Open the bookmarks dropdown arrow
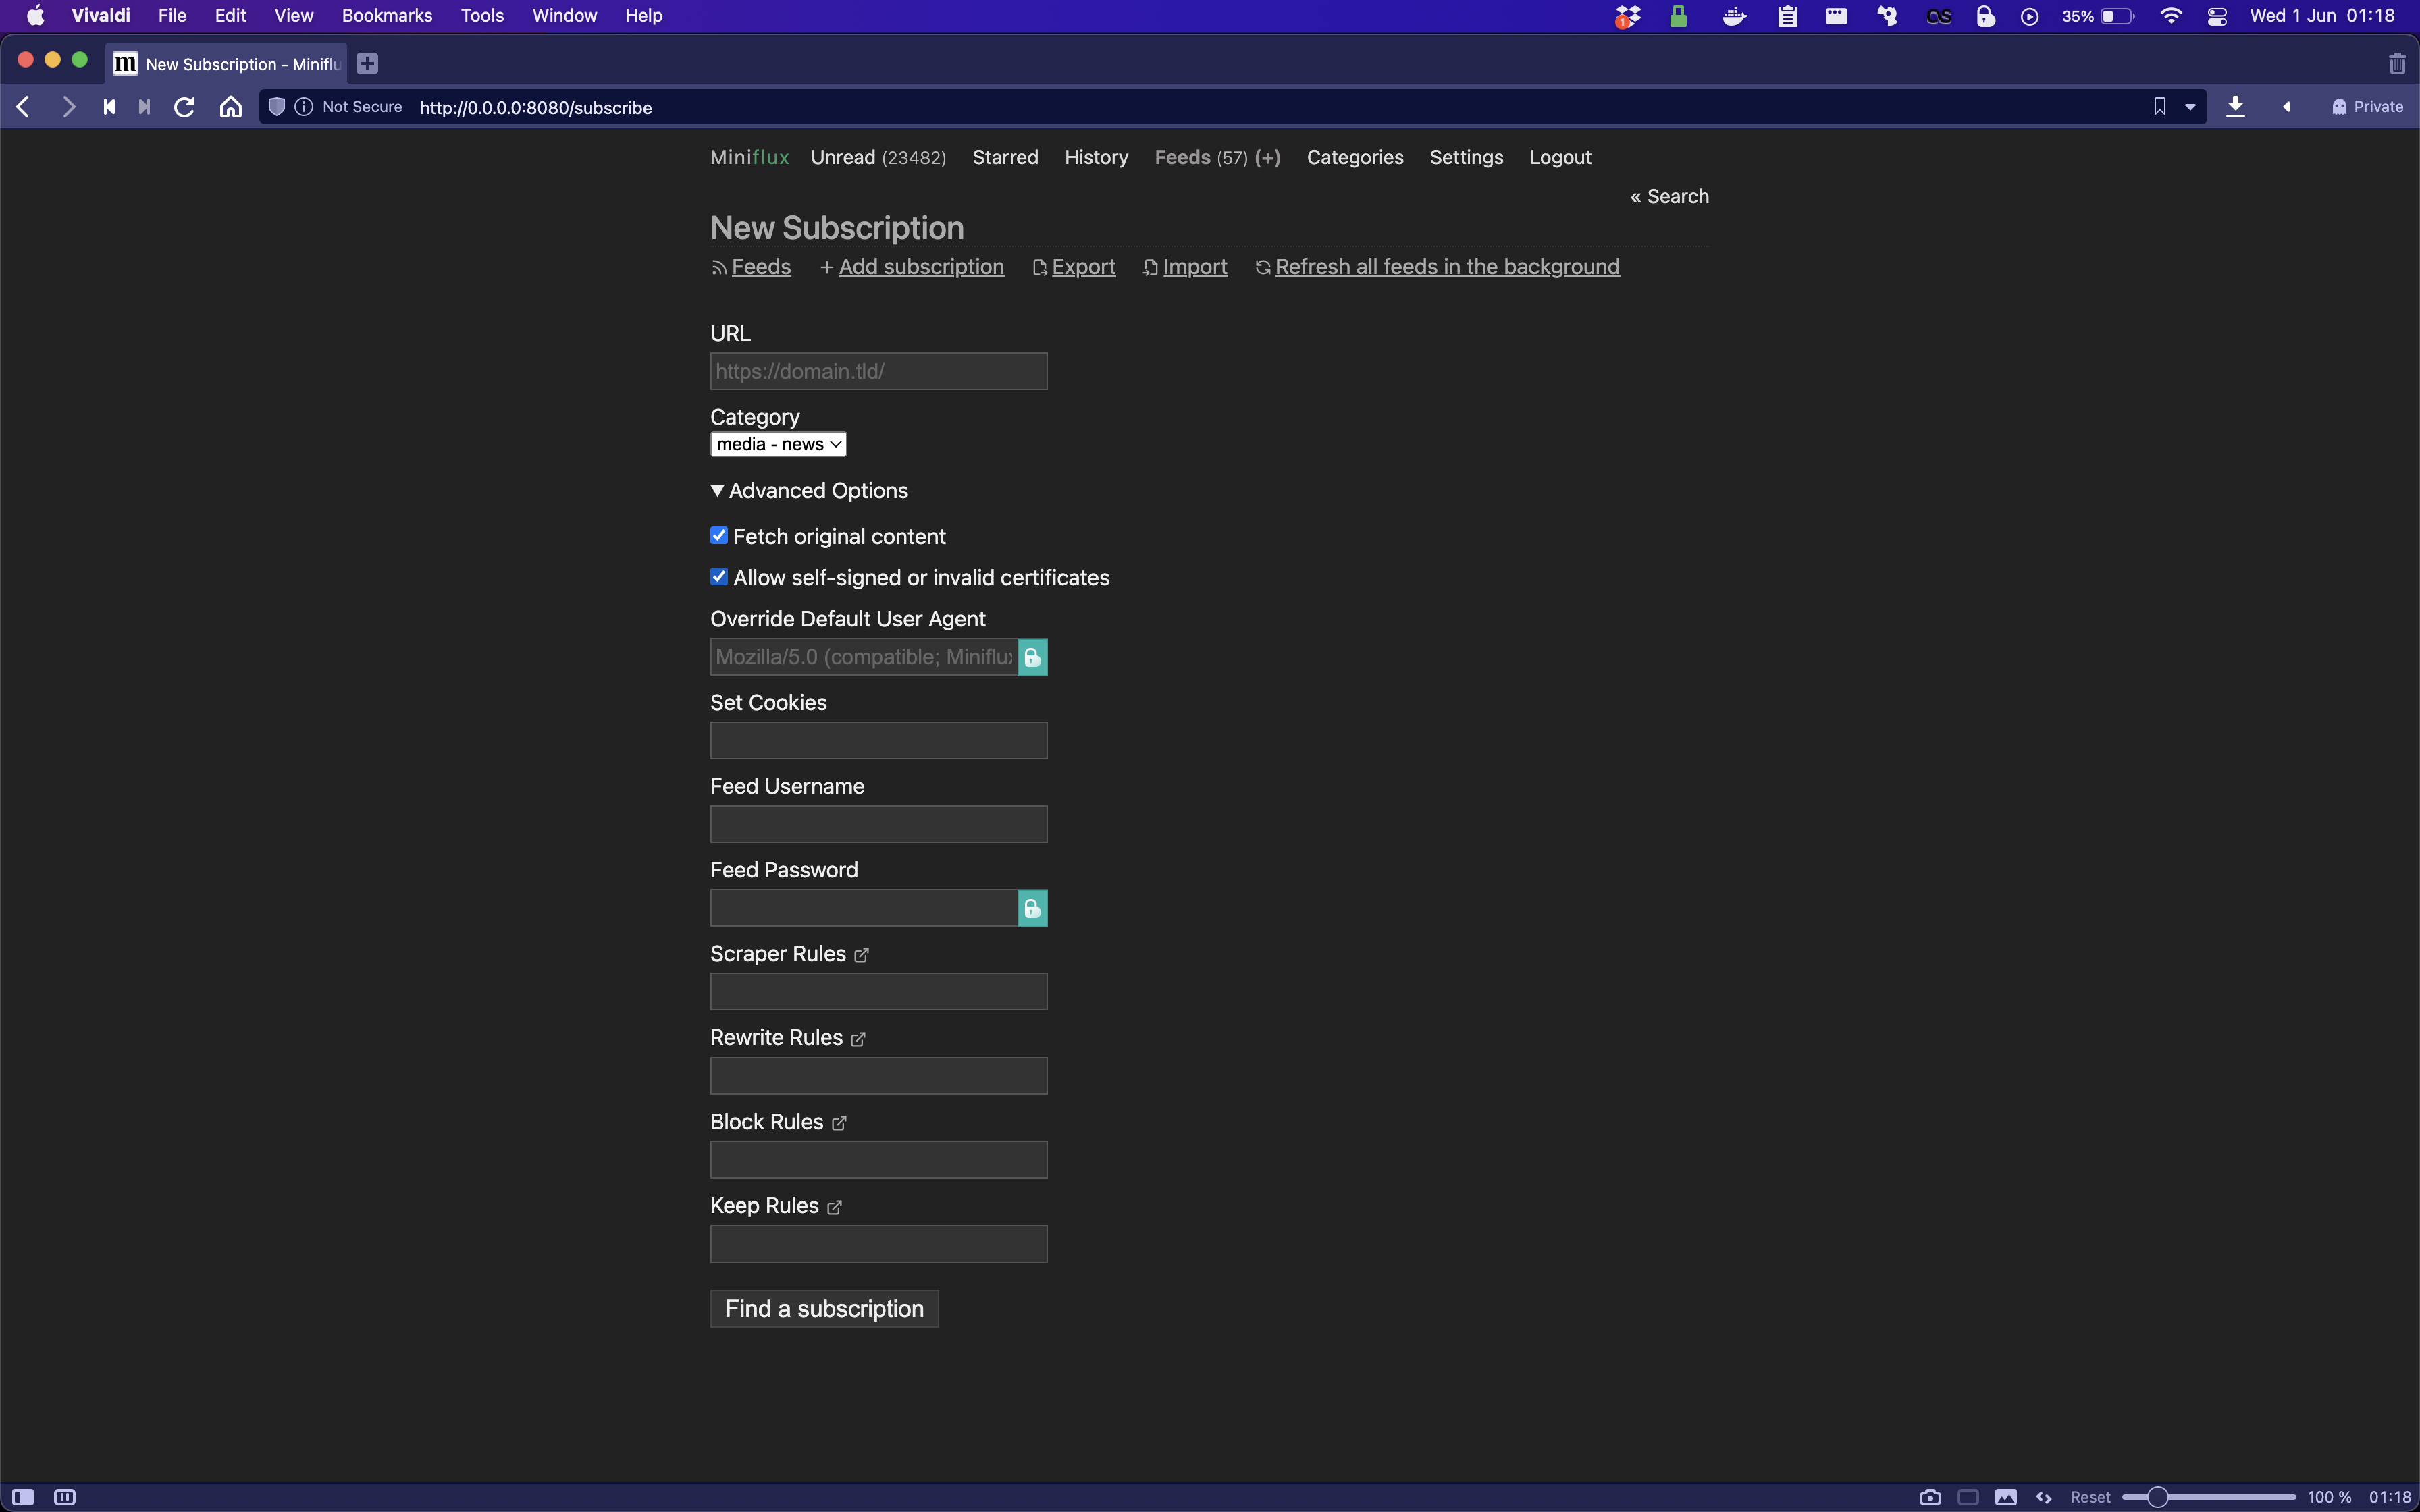This screenshot has width=2420, height=1512. 2190,106
